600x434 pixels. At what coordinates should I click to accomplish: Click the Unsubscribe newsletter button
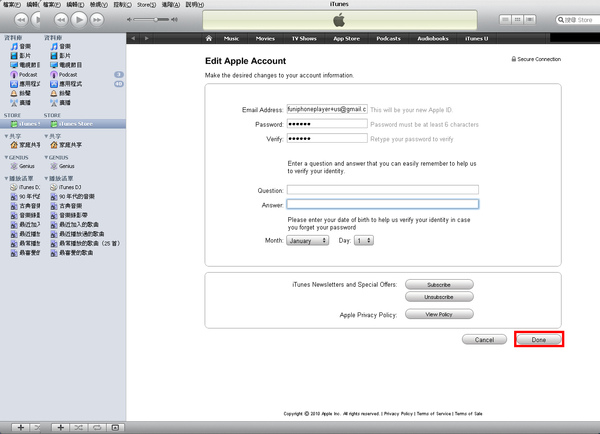439,297
